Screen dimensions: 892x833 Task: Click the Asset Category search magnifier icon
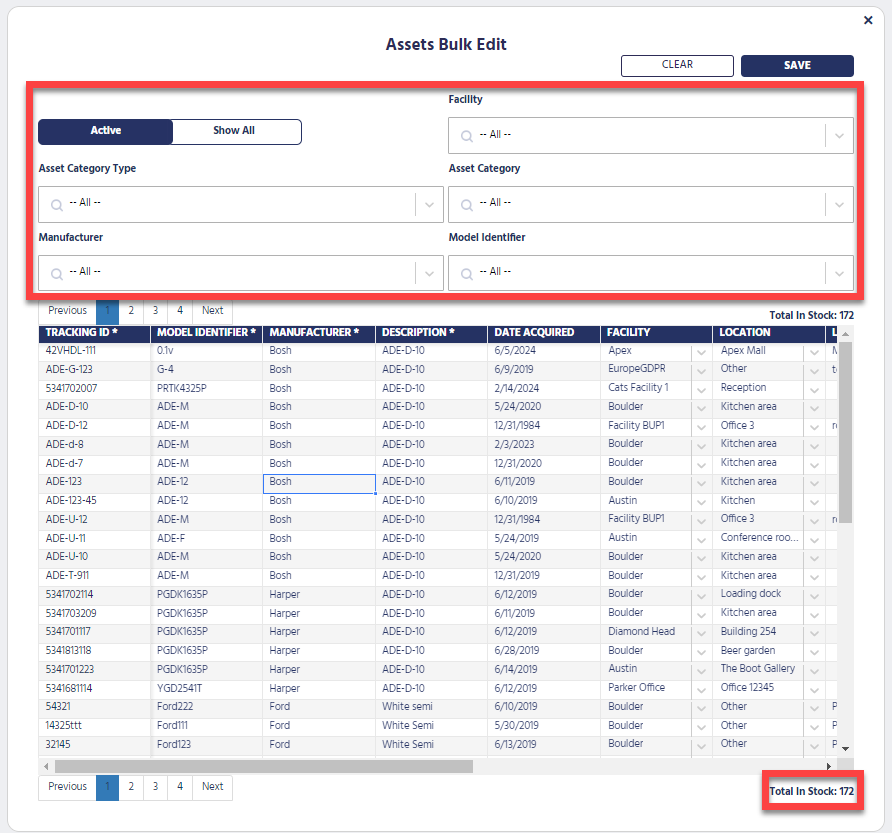pos(465,204)
